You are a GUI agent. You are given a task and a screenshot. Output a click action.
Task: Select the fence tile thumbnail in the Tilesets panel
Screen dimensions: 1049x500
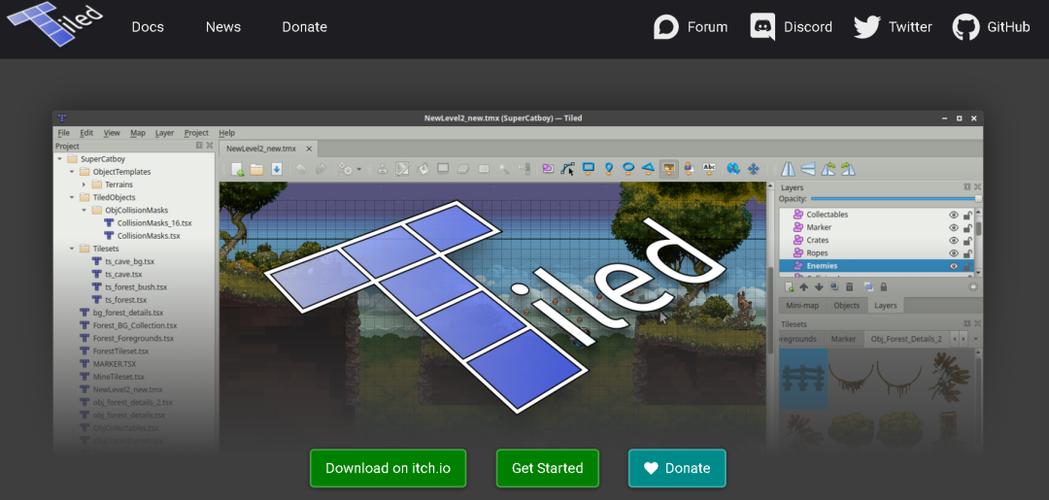click(x=803, y=378)
